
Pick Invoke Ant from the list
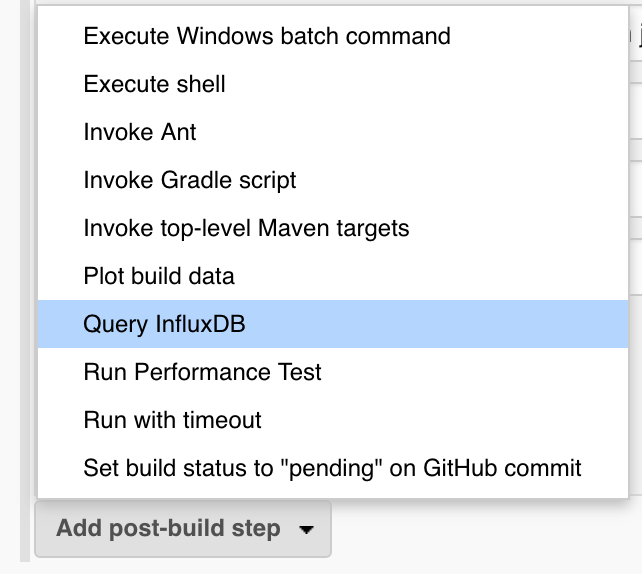140,132
